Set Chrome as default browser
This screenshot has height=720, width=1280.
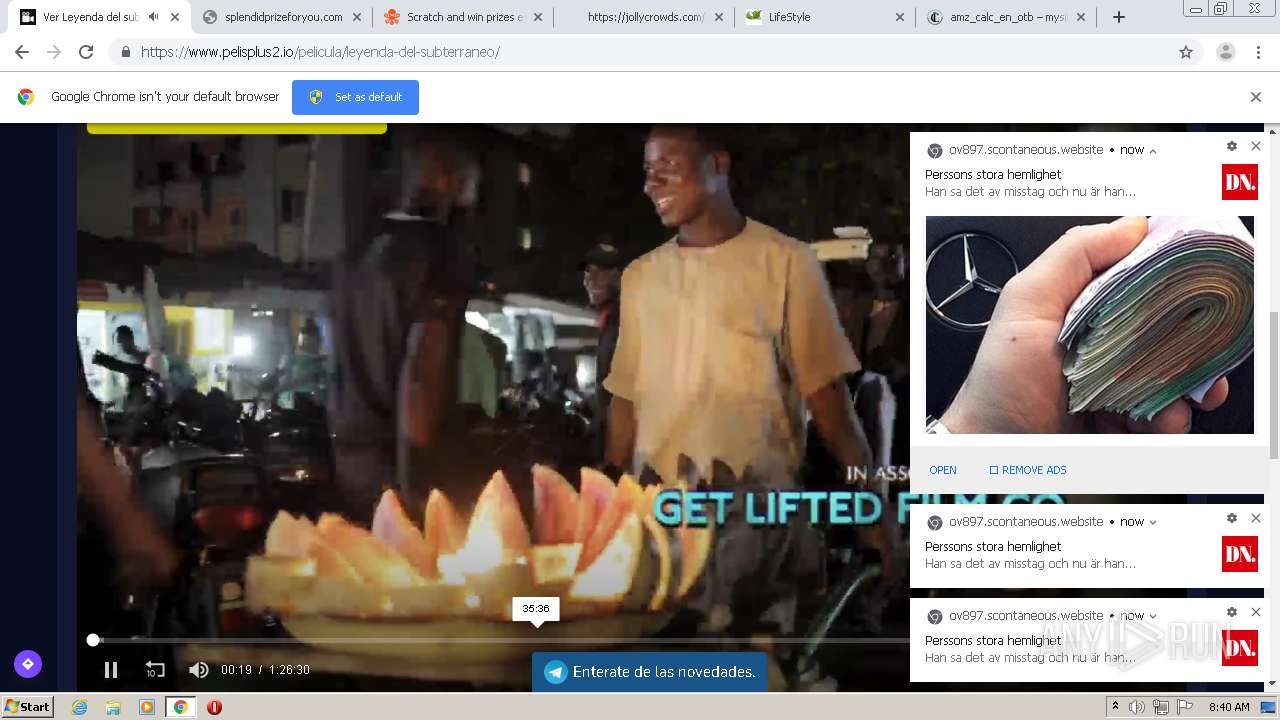pos(355,97)
